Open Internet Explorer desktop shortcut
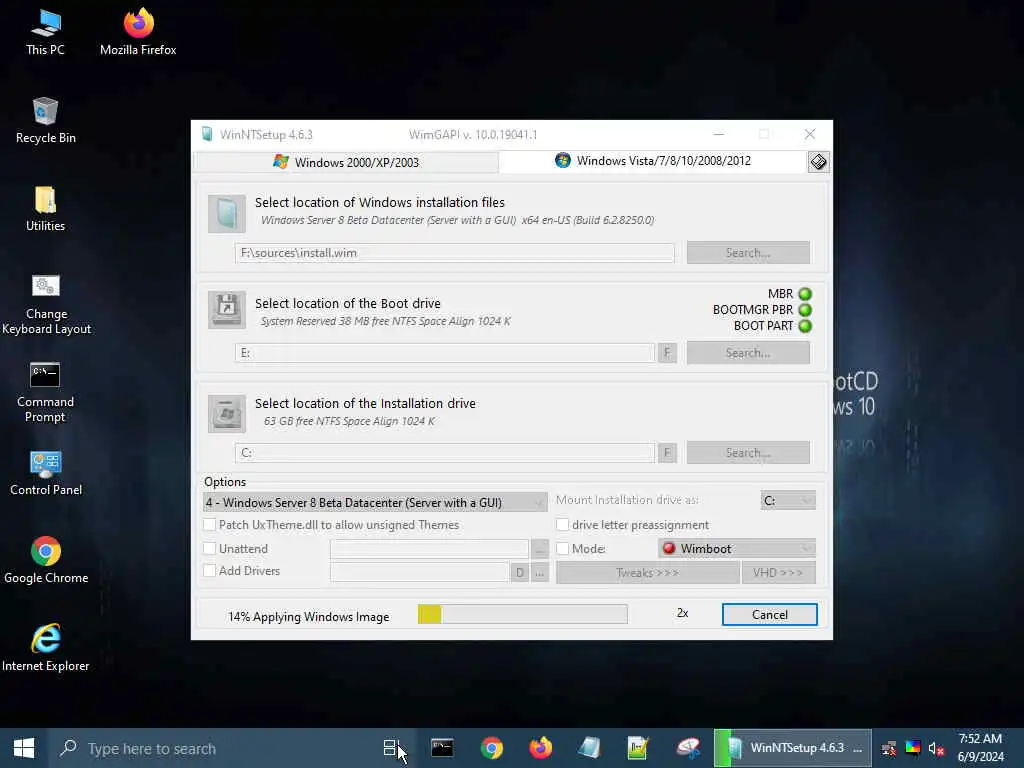Viewport: 1024px width, 768px height. [46, 648]
